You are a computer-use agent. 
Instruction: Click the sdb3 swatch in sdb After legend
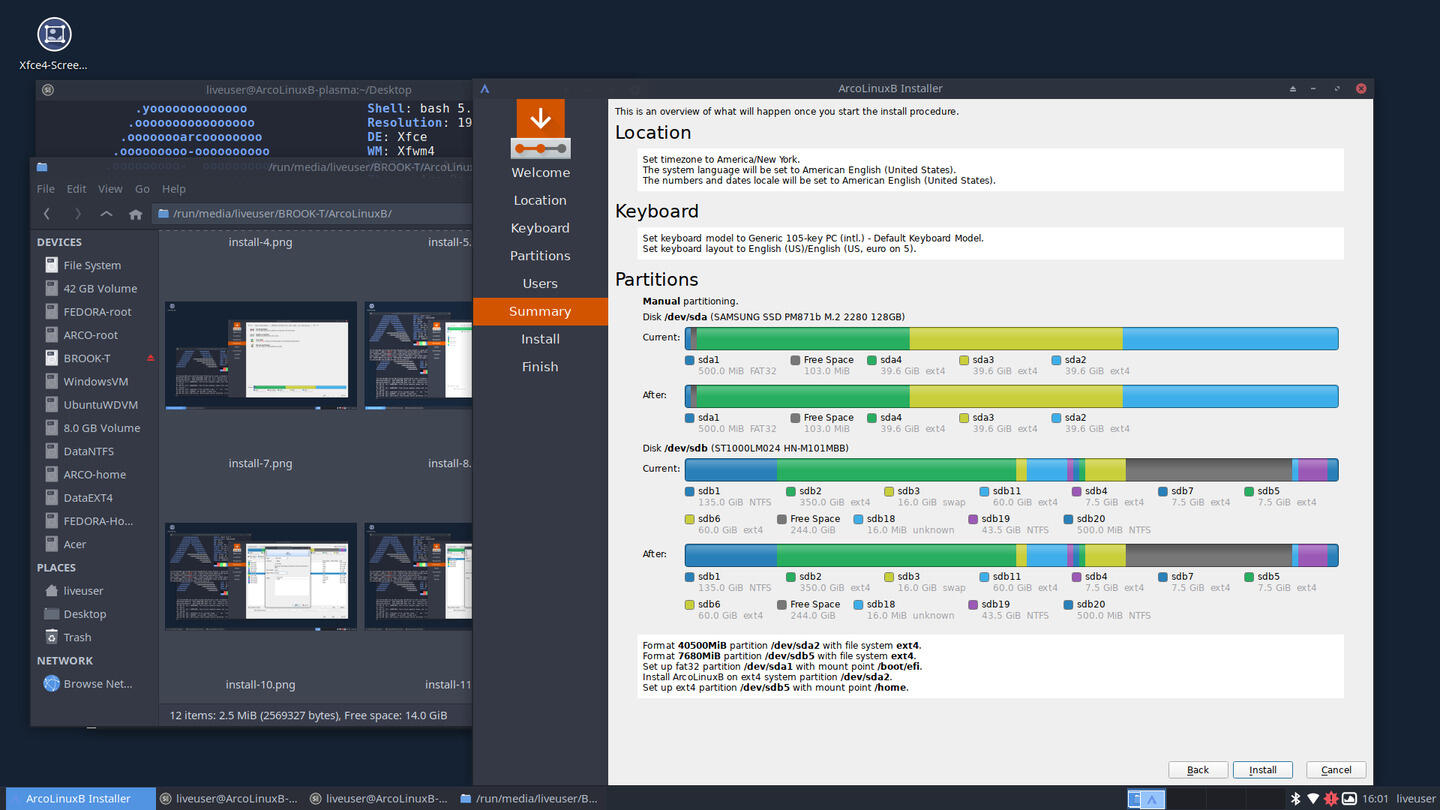pyautogui.click(x=889, y=577)
